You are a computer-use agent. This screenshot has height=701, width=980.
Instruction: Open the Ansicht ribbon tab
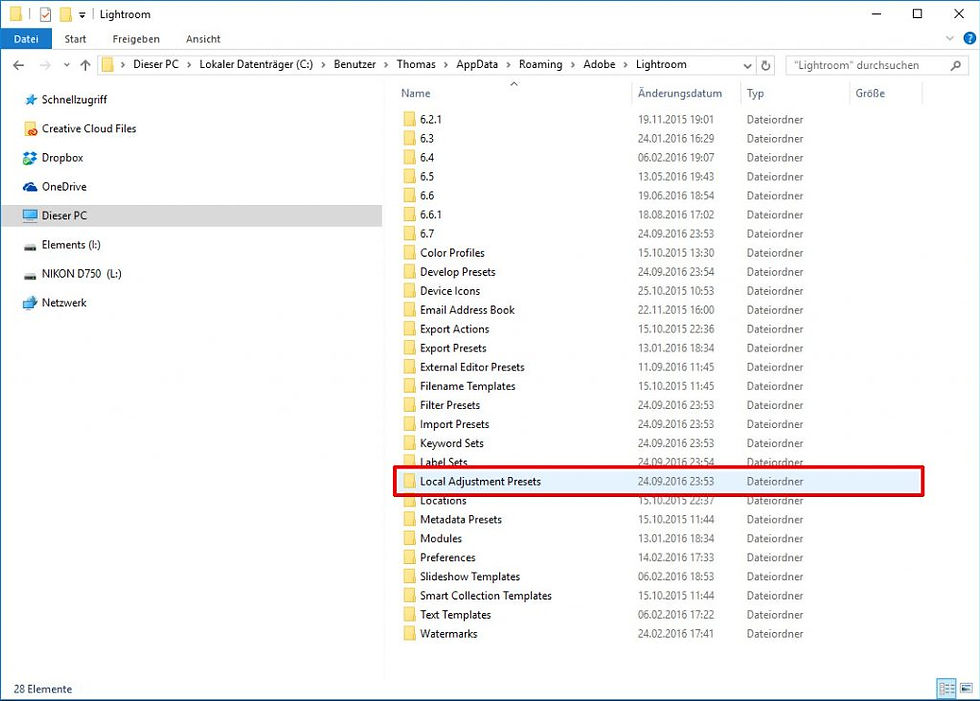[203, 39]
